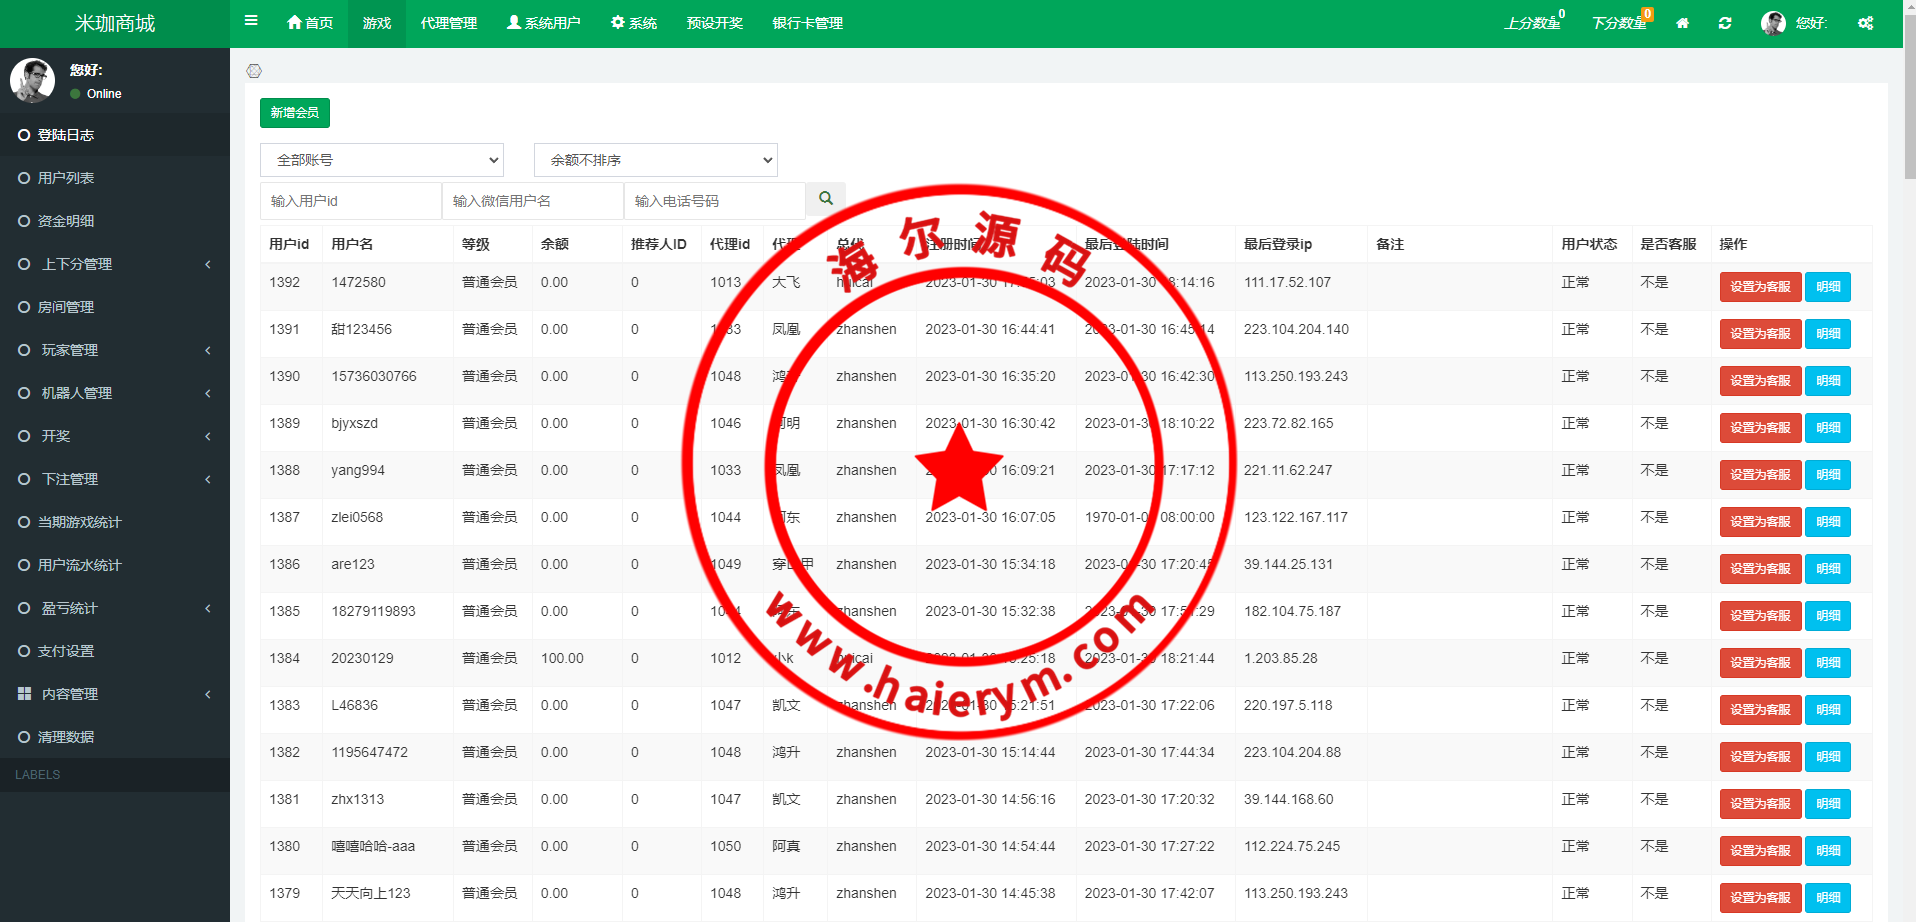Click 明细 button for user yang994

tap(1827, 475)
